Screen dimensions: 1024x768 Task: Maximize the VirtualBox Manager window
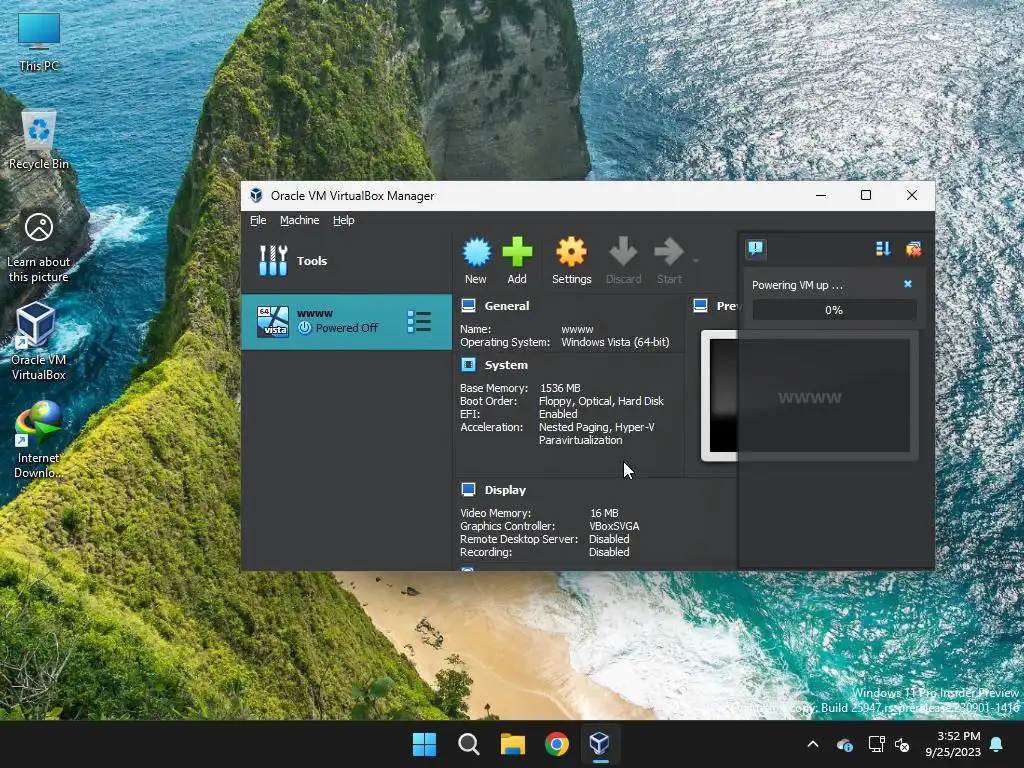click(866, 195)
